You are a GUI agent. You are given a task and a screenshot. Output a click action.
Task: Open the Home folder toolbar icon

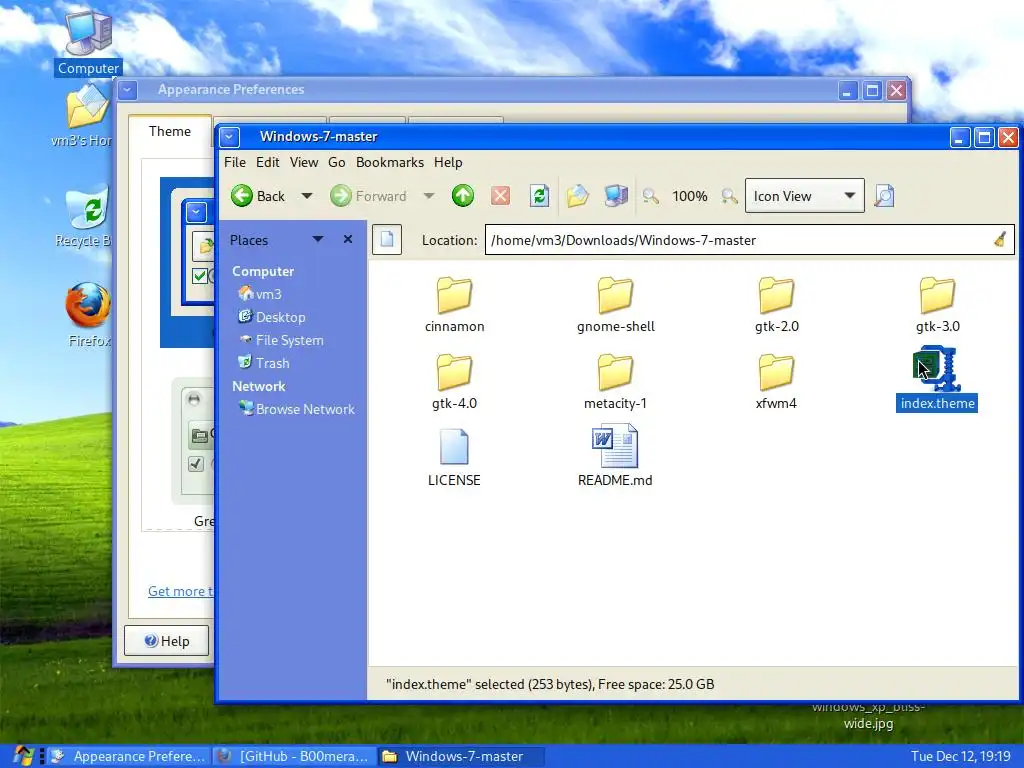(x=578, y=196)
